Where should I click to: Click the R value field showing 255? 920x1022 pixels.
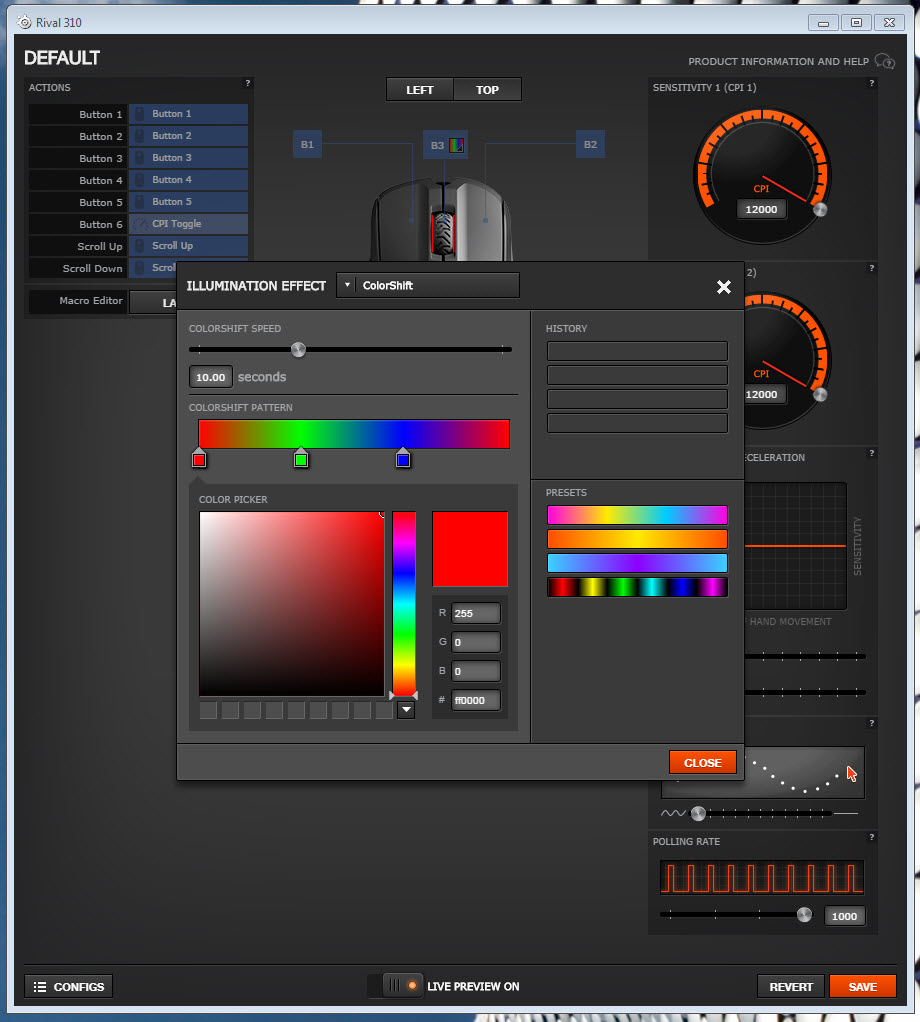coord(476,613)
